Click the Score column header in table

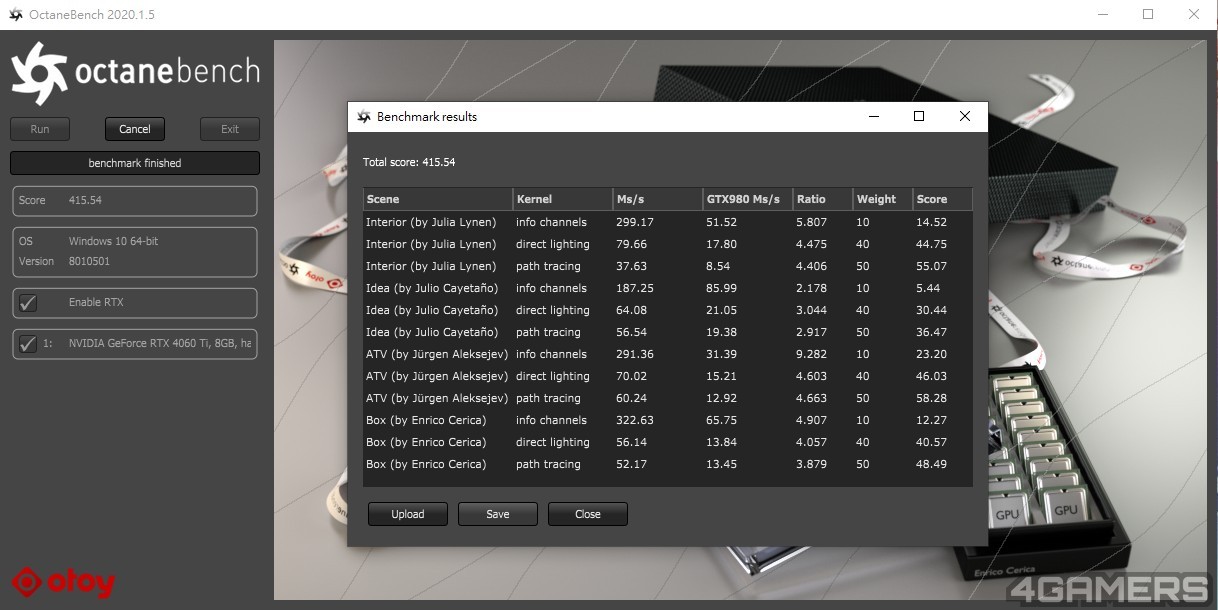tap(943, 199)
